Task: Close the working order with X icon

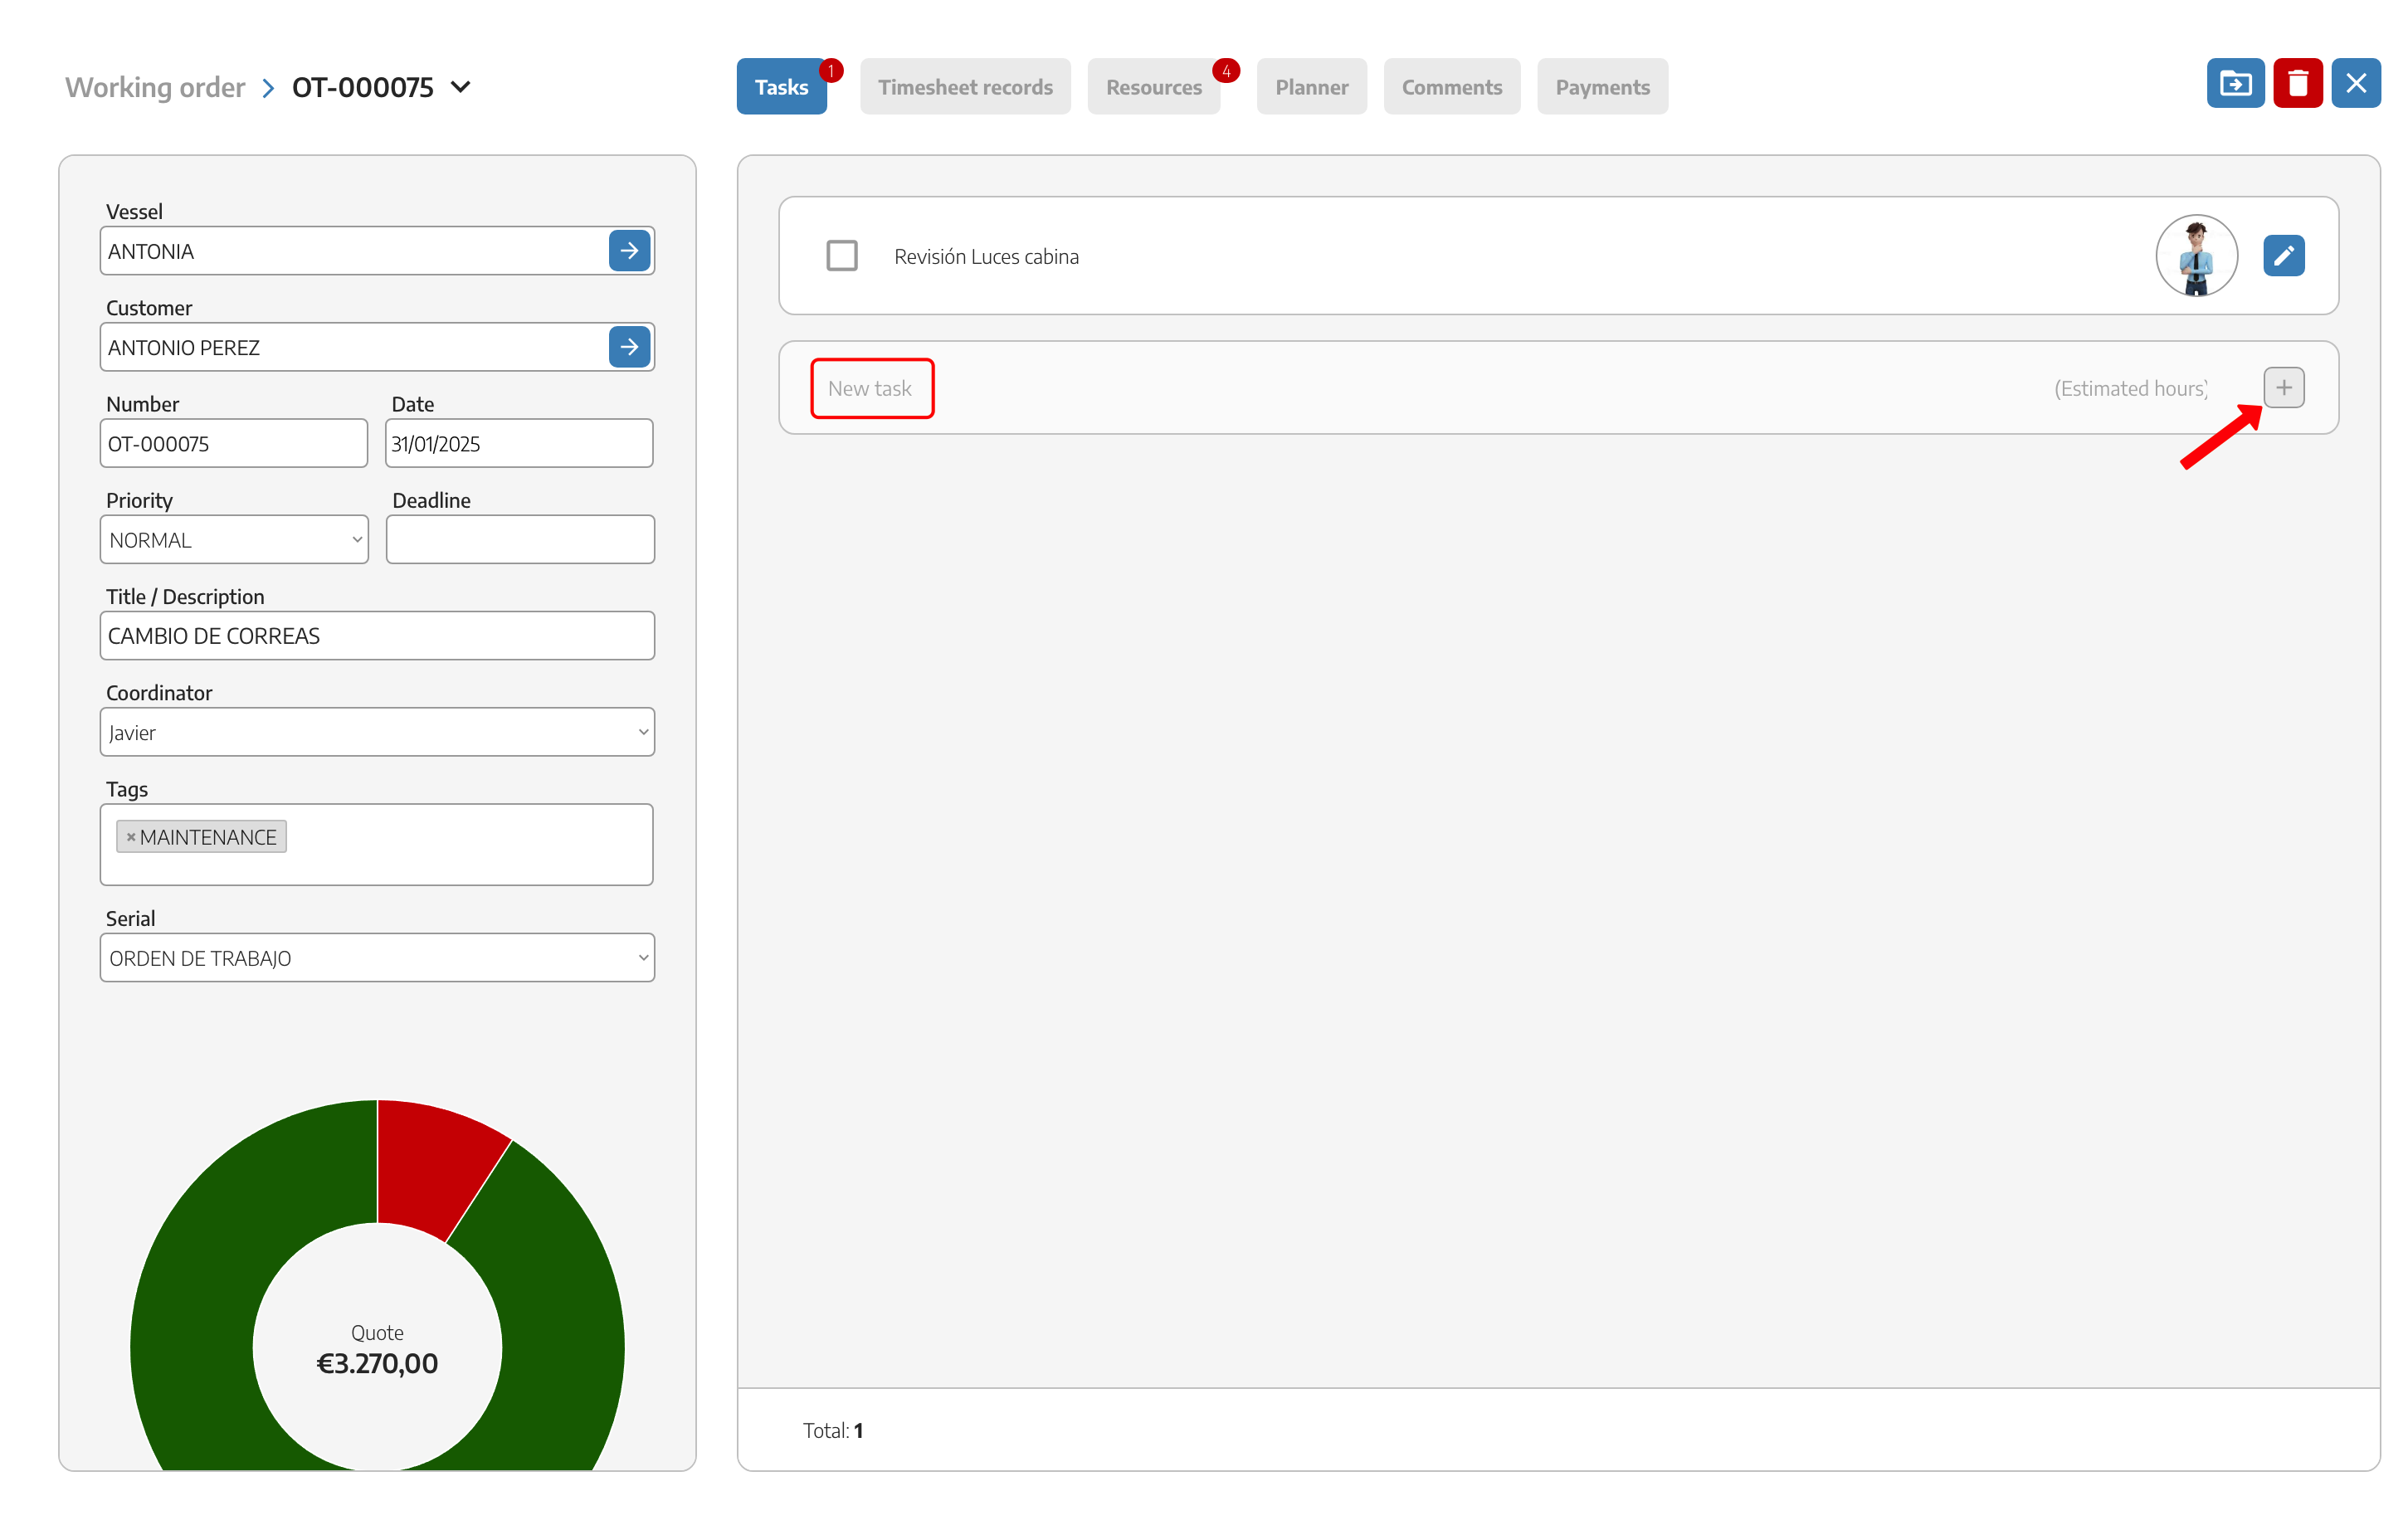Action: [2356, 83]
